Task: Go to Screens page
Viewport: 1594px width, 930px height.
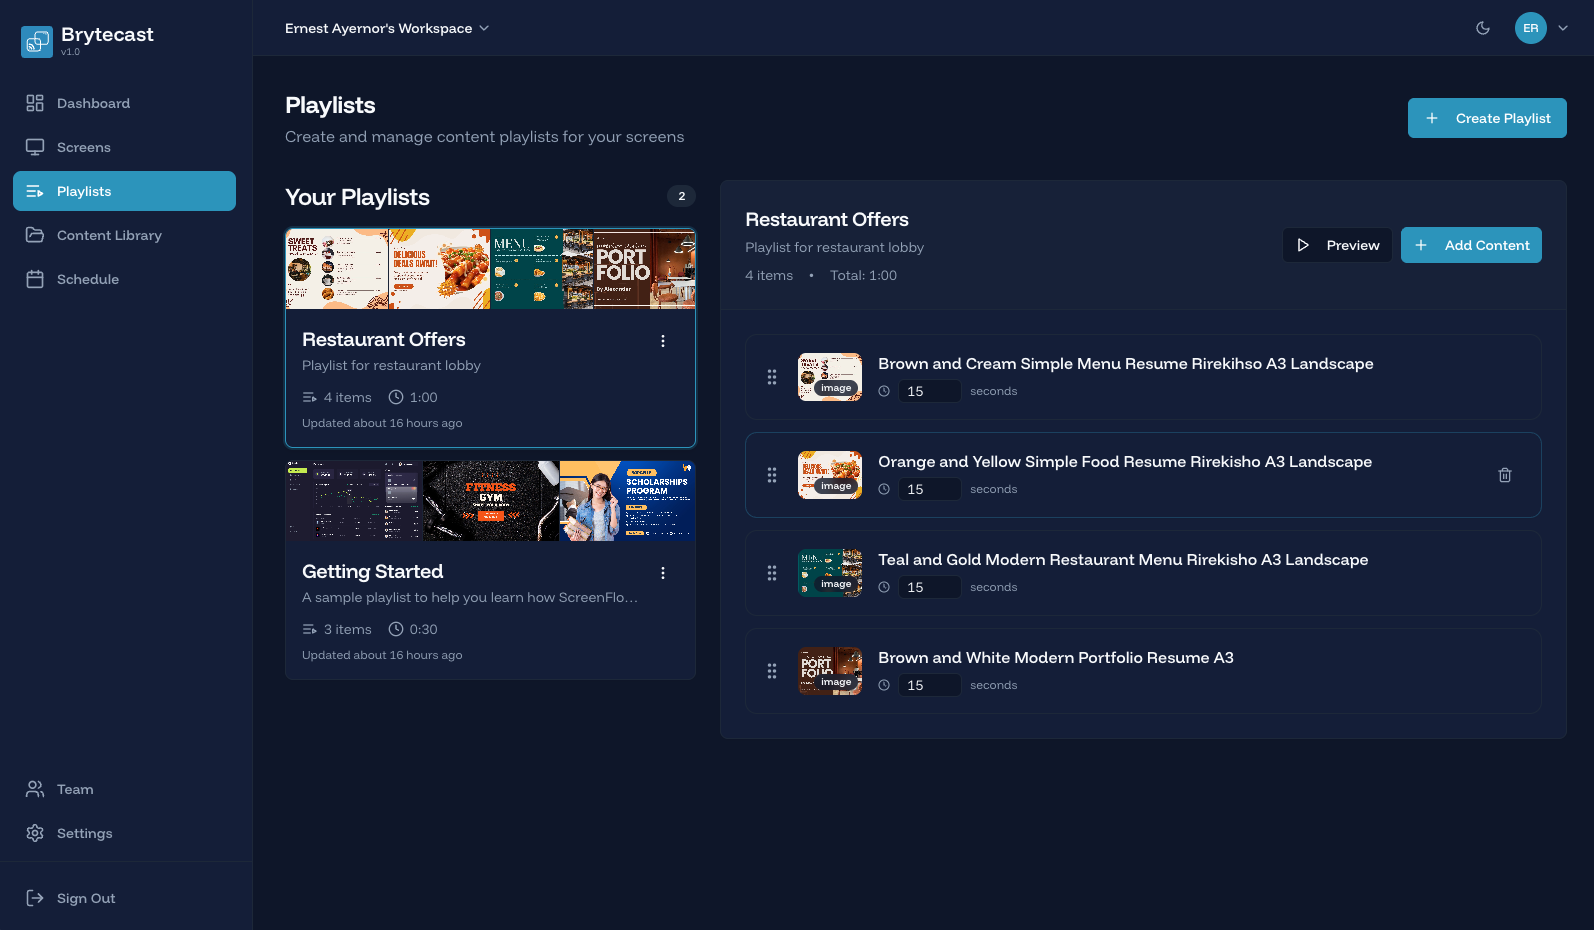Action: 124,147
